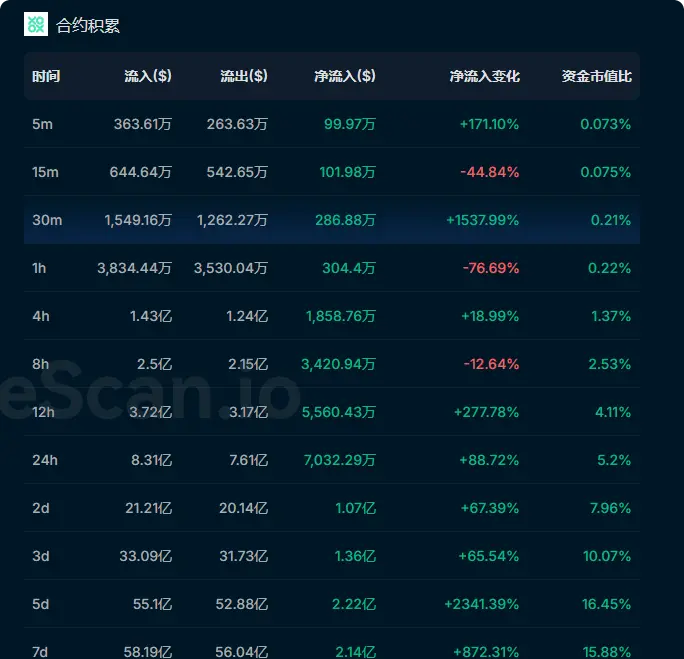This screenshot has width=684, height=659.
Task: Click the 合约积累 title text
Action: pos(88,26)
